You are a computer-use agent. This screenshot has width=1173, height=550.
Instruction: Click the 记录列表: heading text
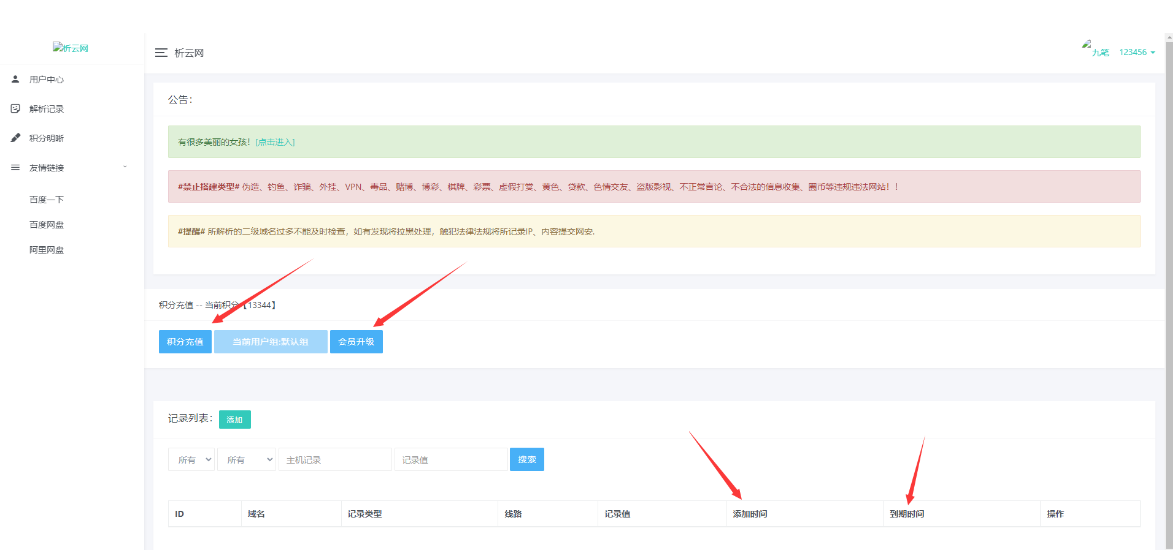tap(191, 418)
